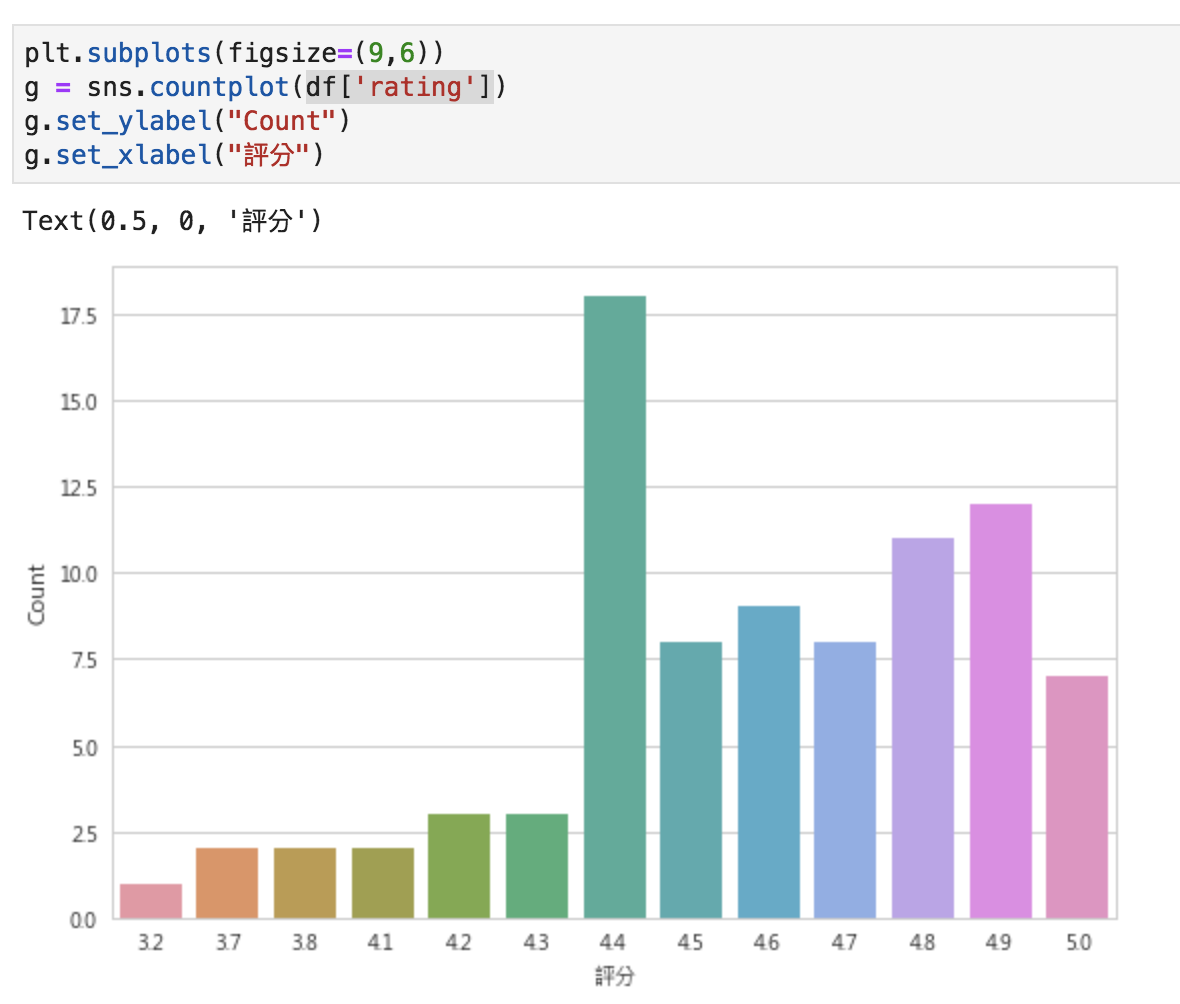This screenshot has height=1004, width=1180.
Task: Click the 7.5 y-axis tick label
Action: coord(84,661)
